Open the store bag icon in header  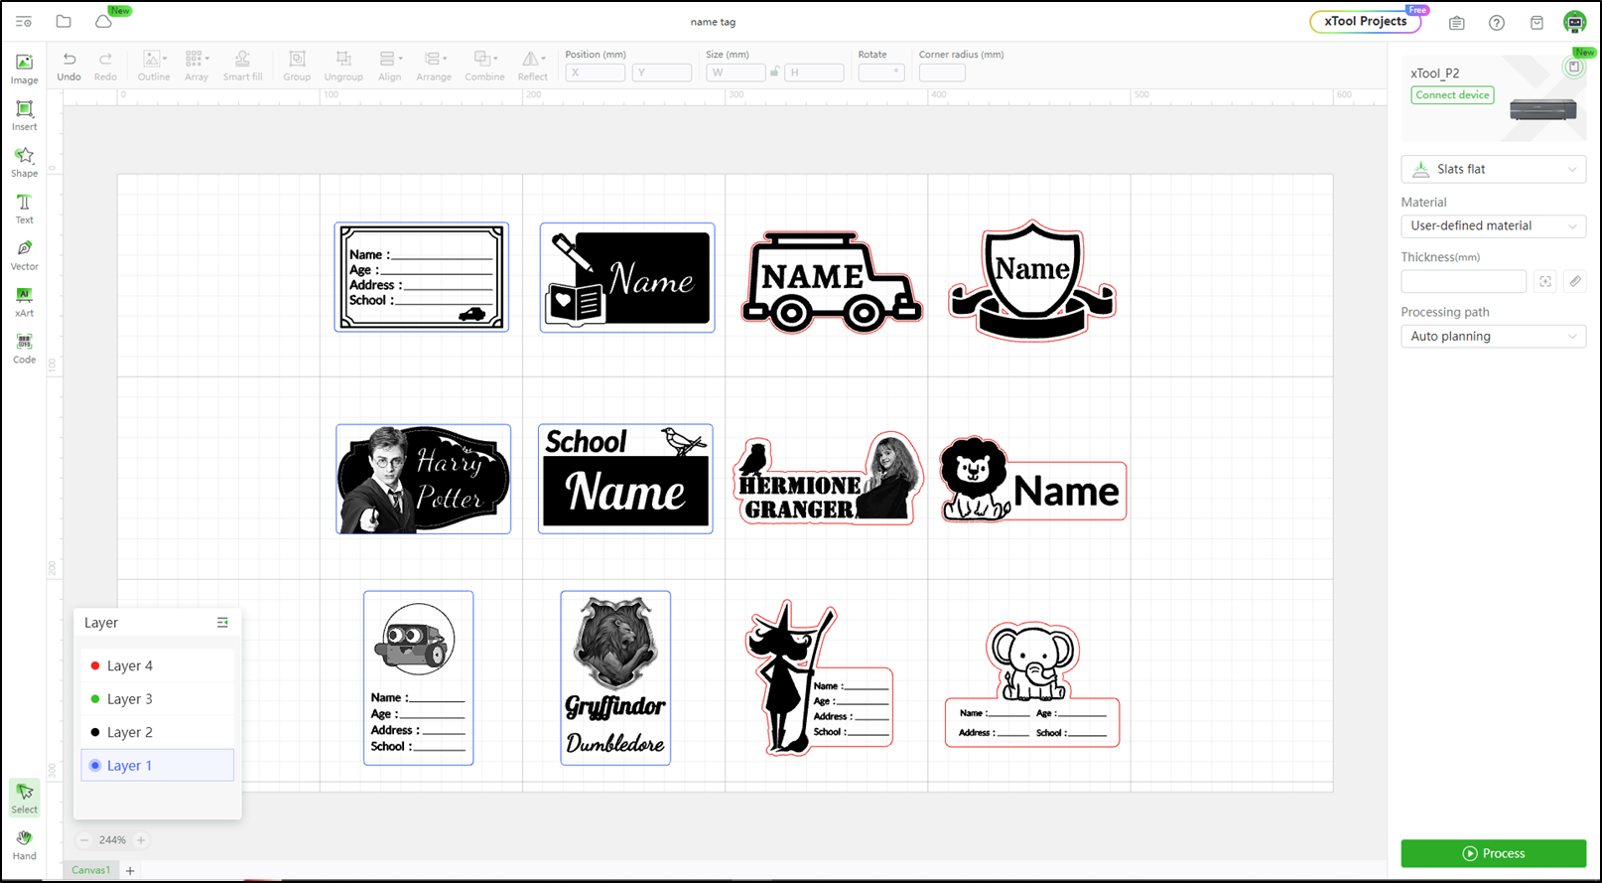pos(1536,22)
